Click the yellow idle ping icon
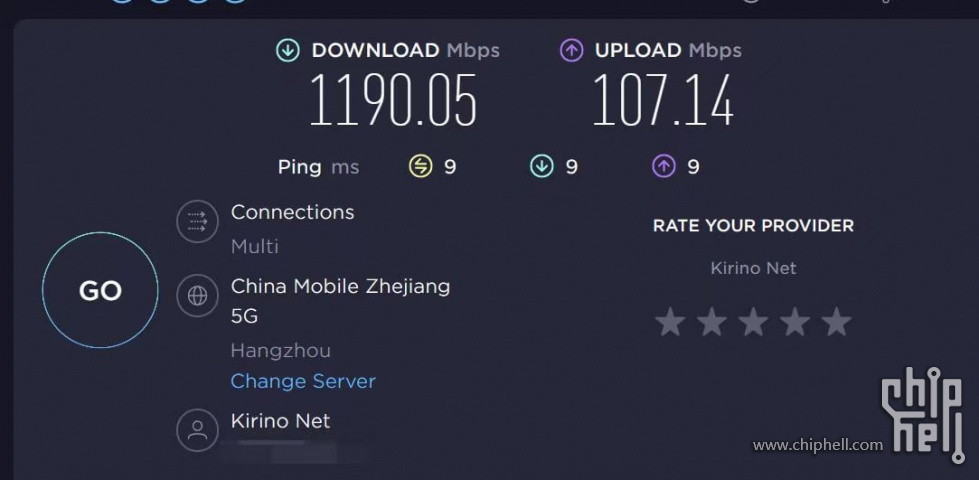Screen dimensions: 979x480 coord(420,167)
